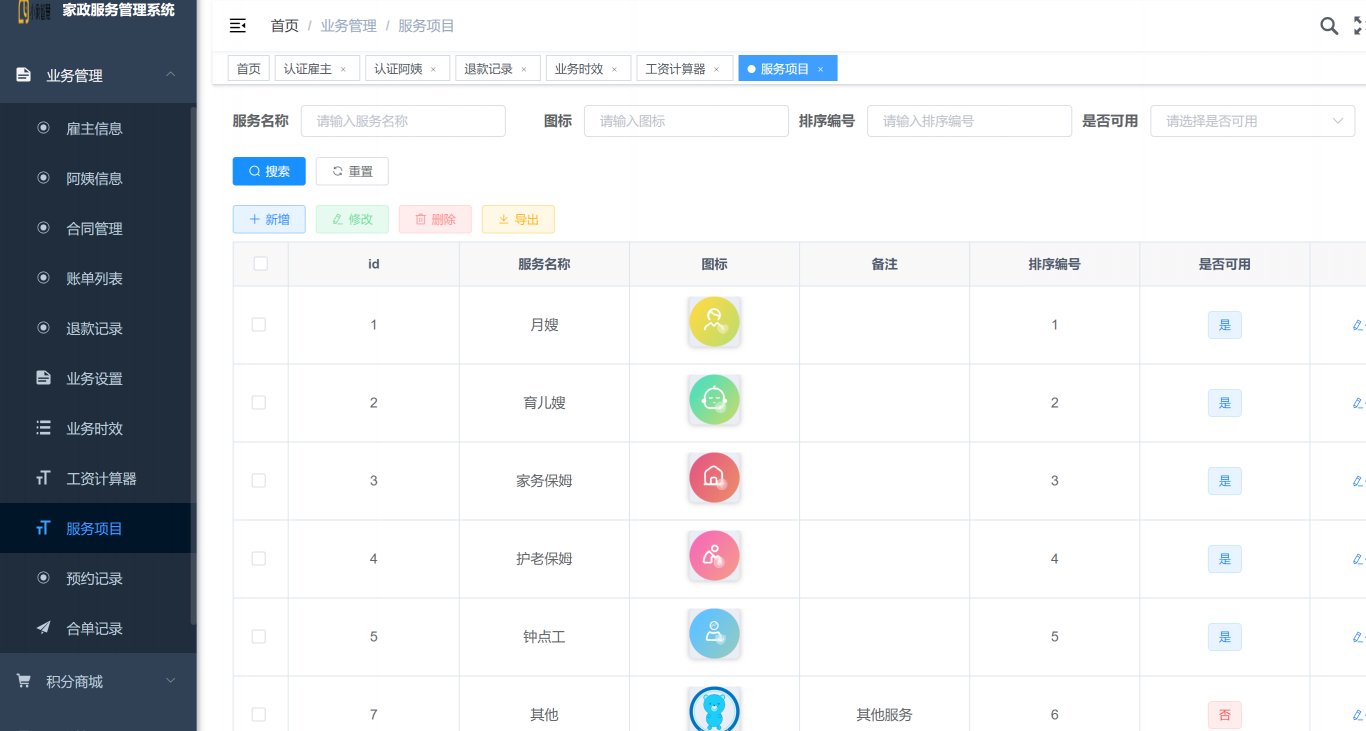The height and width of the screenshot is (731, 1366).
Task: Open the 是否可用 dropdown
Action: click(x=1253, y=121)
